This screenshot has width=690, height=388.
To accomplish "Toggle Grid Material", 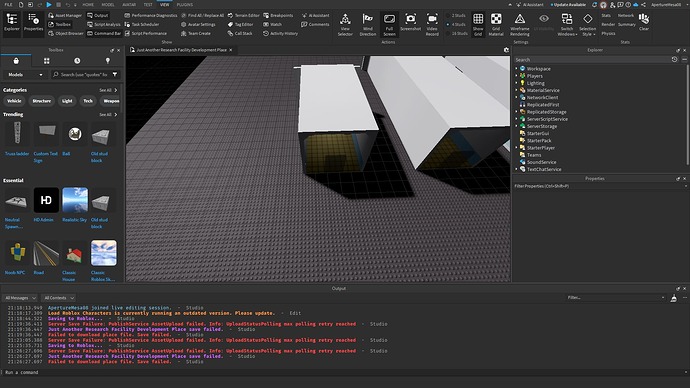I will point(496,24).
